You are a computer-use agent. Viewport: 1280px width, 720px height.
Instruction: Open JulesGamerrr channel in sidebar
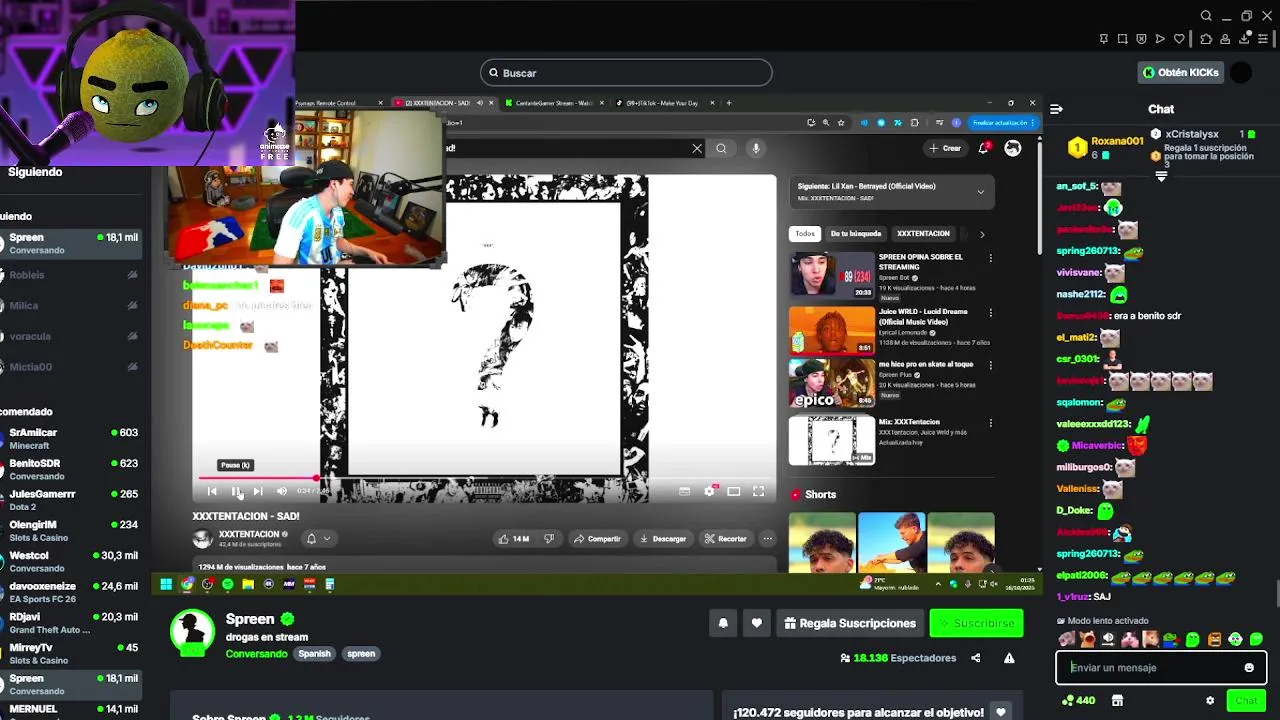click(x=70, y=500)
